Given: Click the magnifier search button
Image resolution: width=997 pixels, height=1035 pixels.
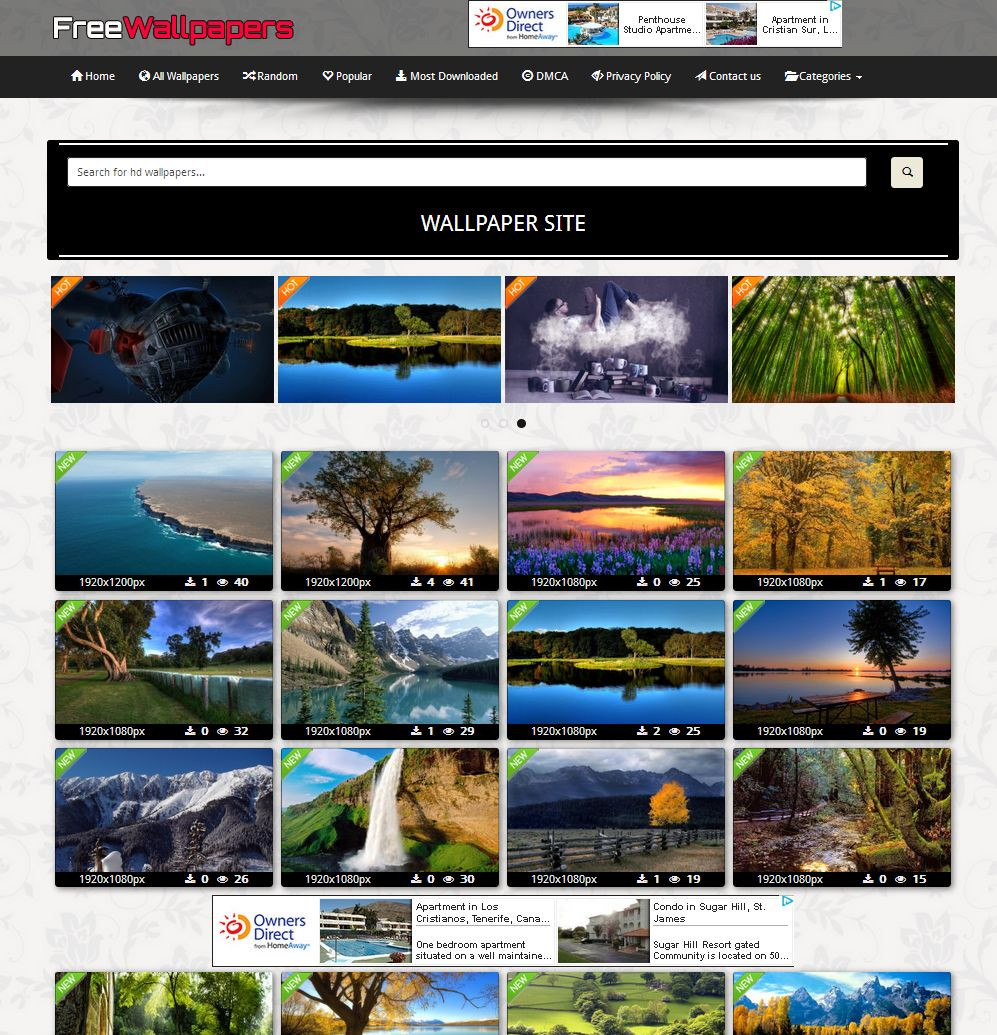Looking at the screenshot, I should coord(907,172).
